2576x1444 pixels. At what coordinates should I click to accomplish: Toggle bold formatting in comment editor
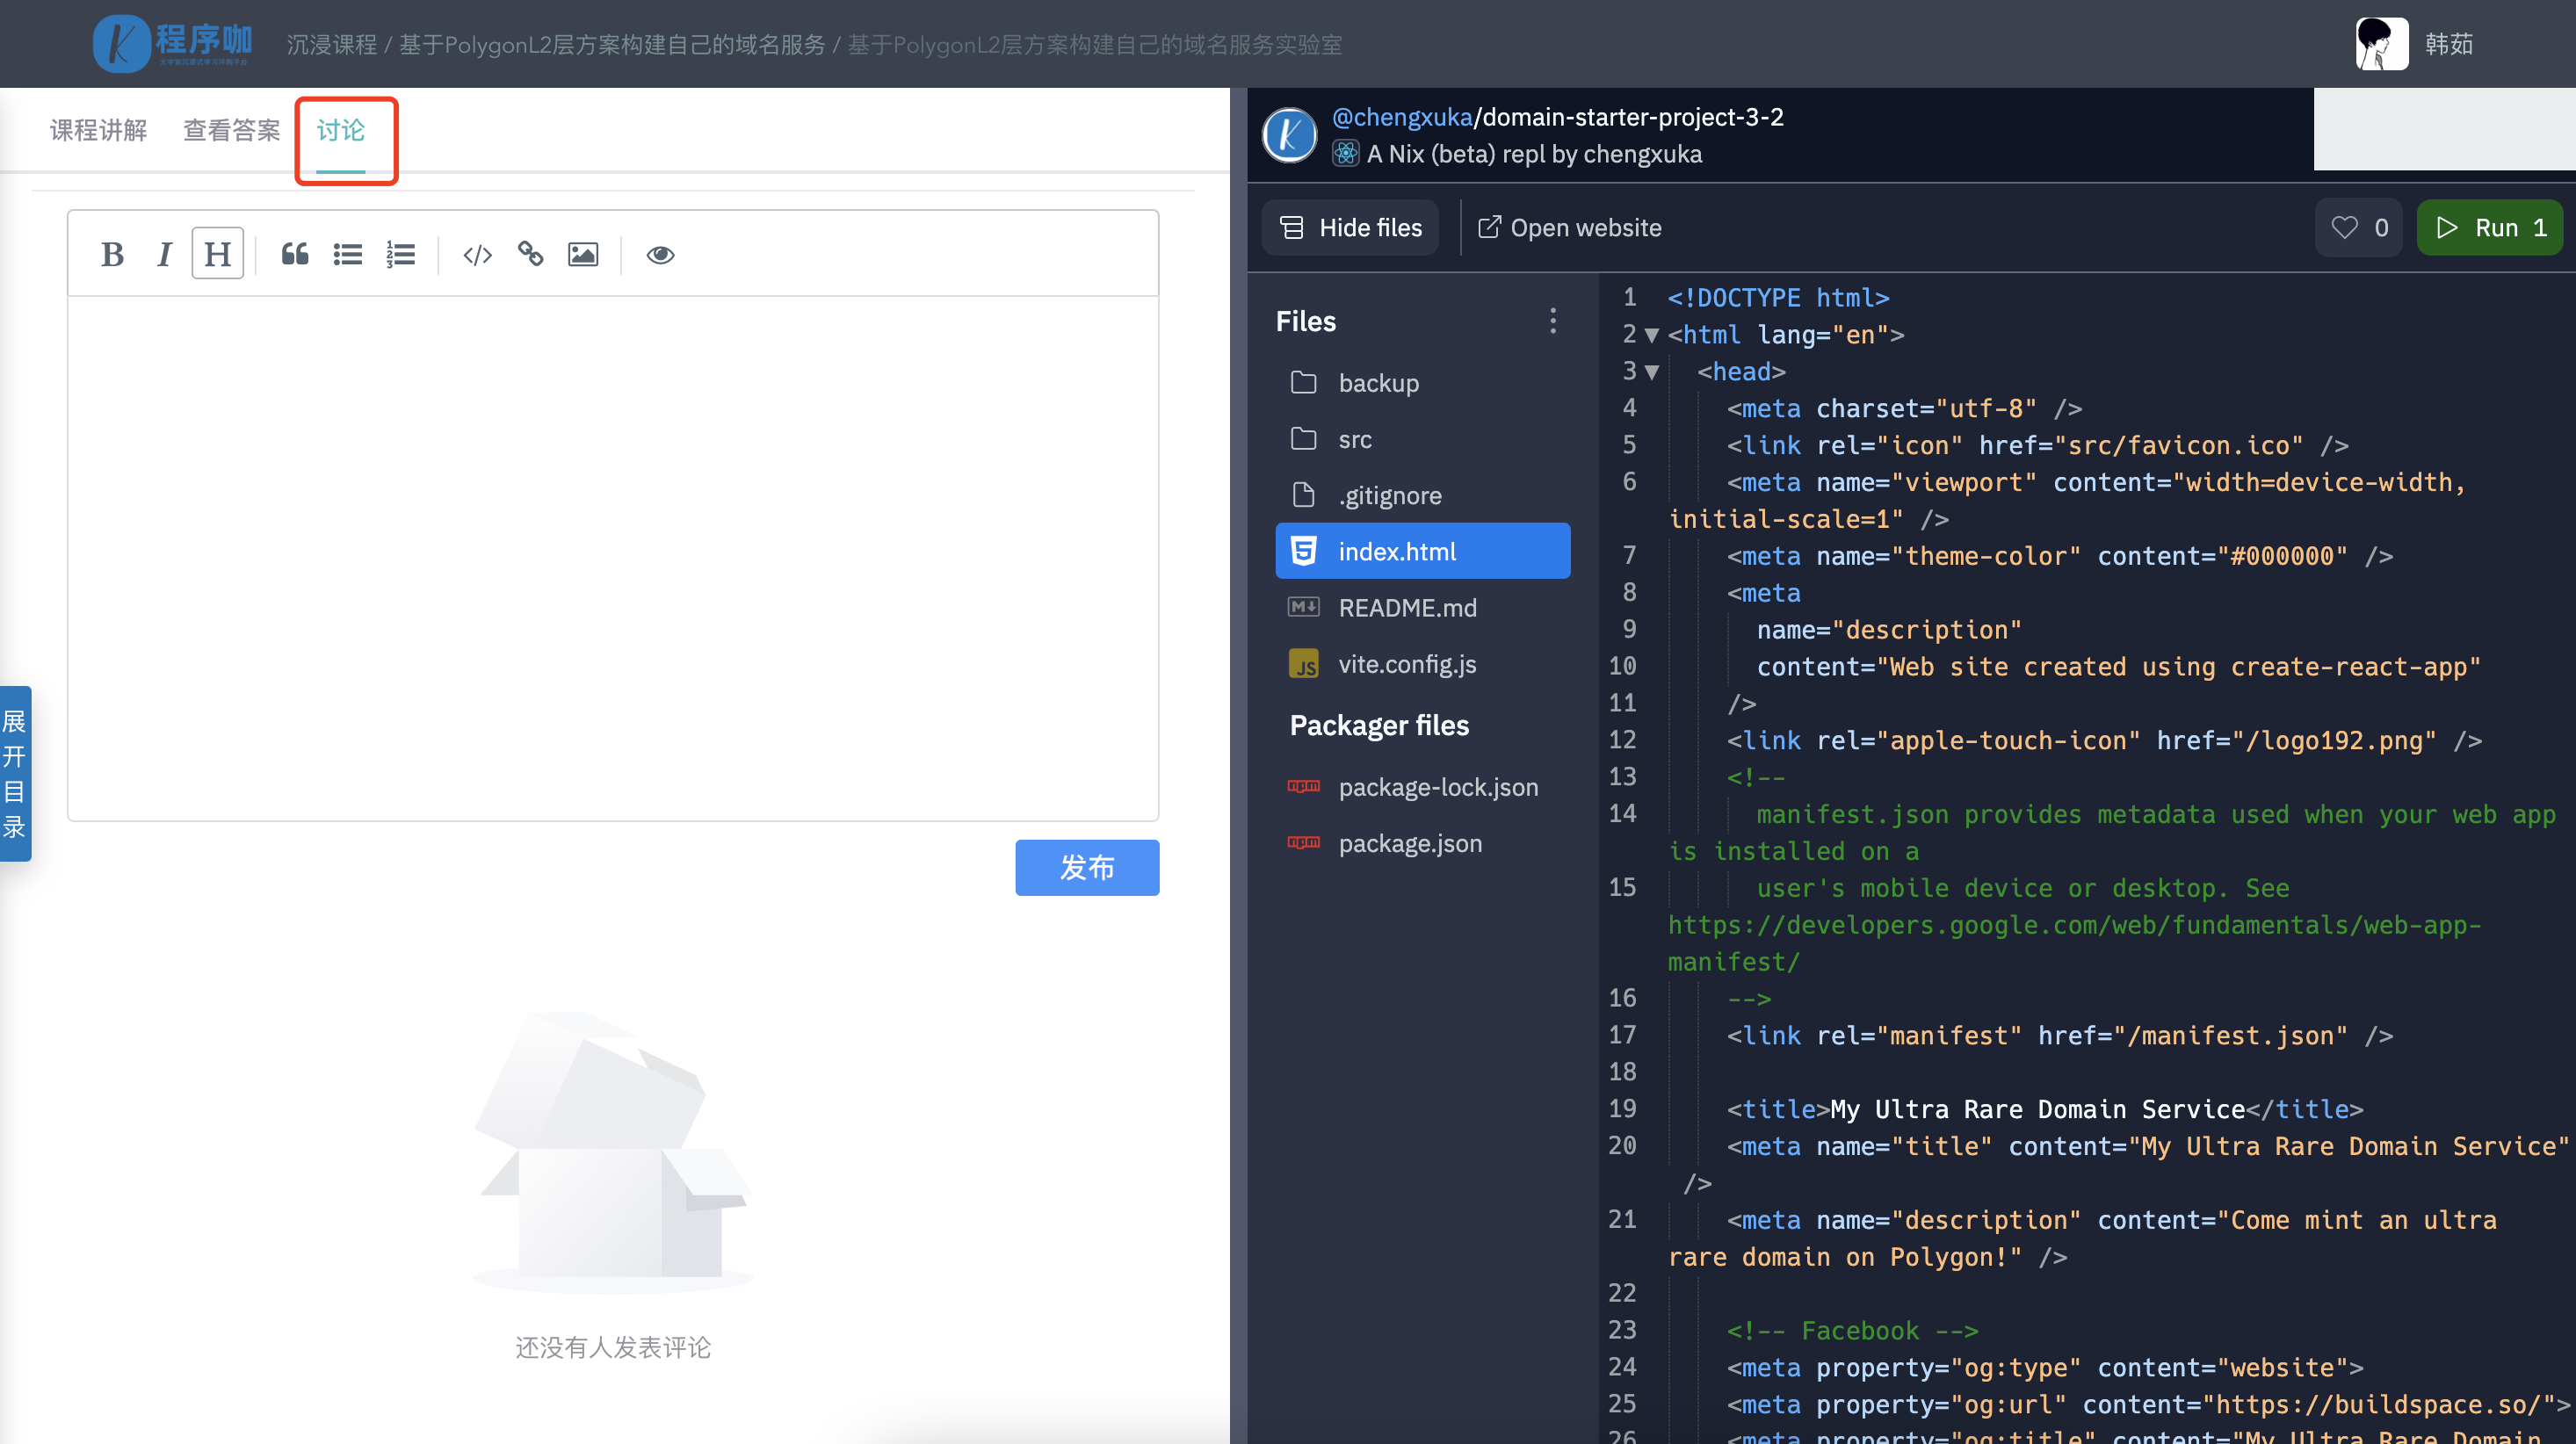pos(112,255)
